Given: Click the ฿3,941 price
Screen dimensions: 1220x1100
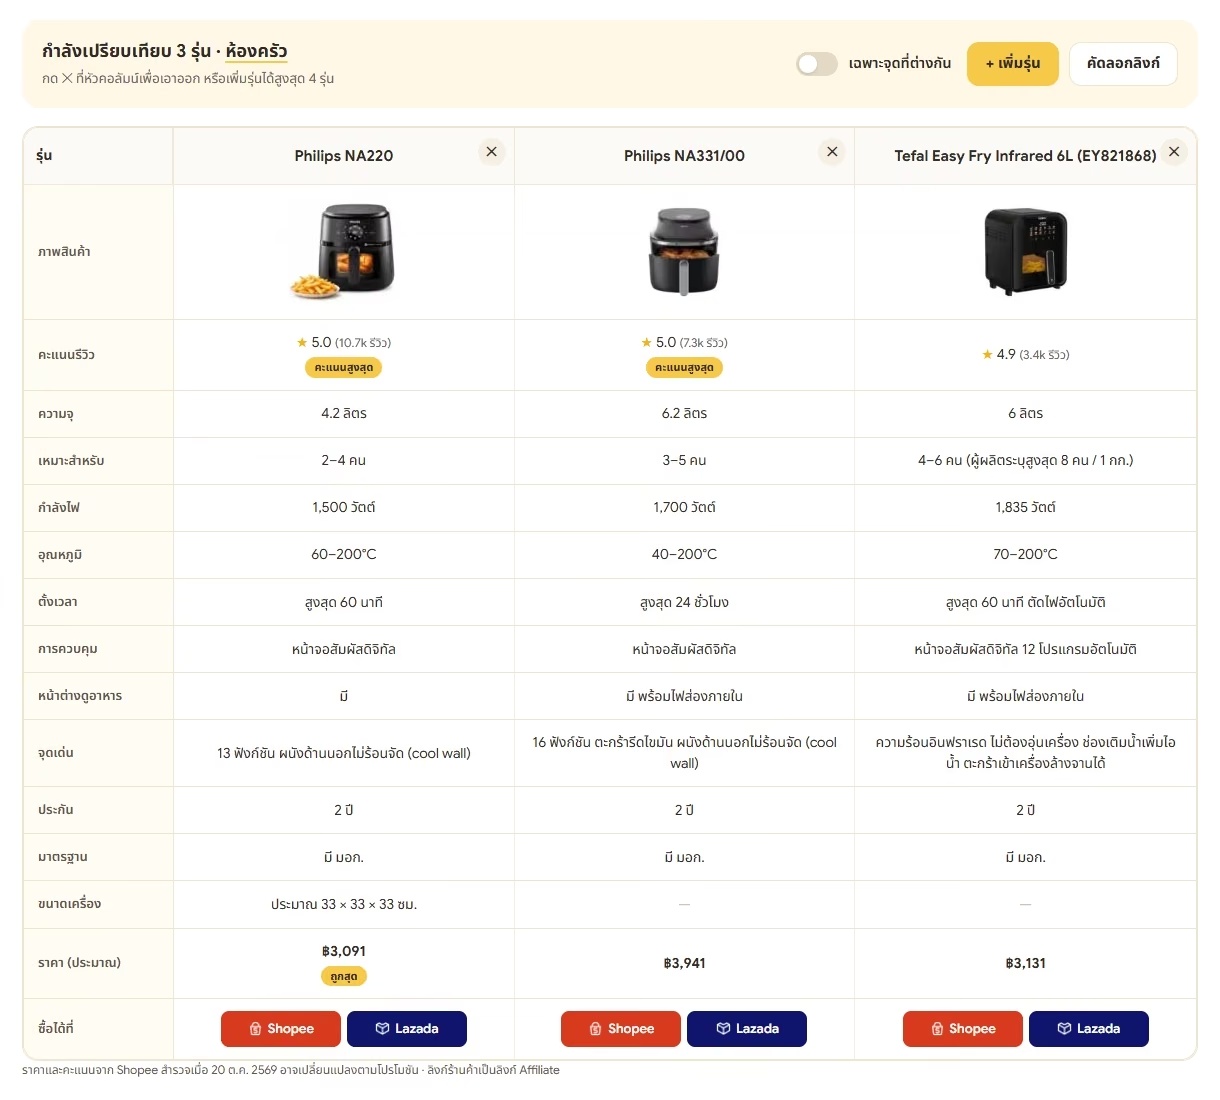Looking at the screenshot, I should [x=684, y=963].
